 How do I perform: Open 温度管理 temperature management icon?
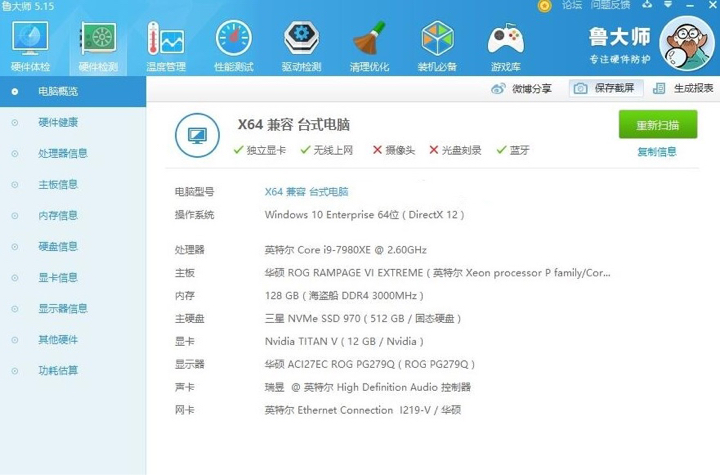point(166,46)
